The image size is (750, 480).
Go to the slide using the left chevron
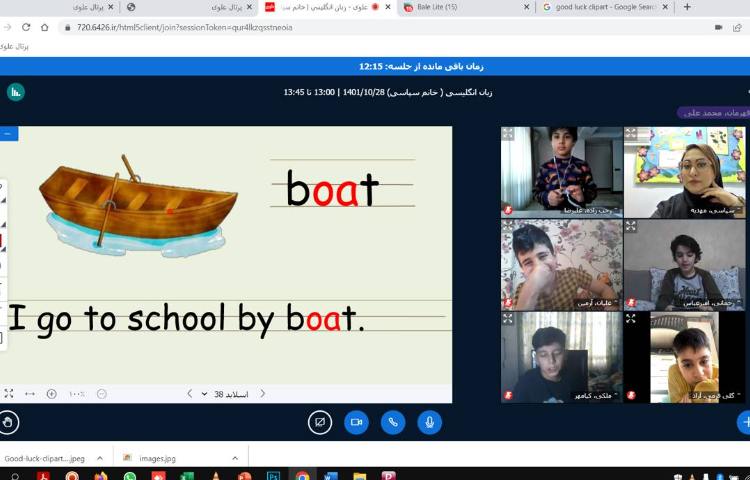pyautogui.click(x=189, y=393)
